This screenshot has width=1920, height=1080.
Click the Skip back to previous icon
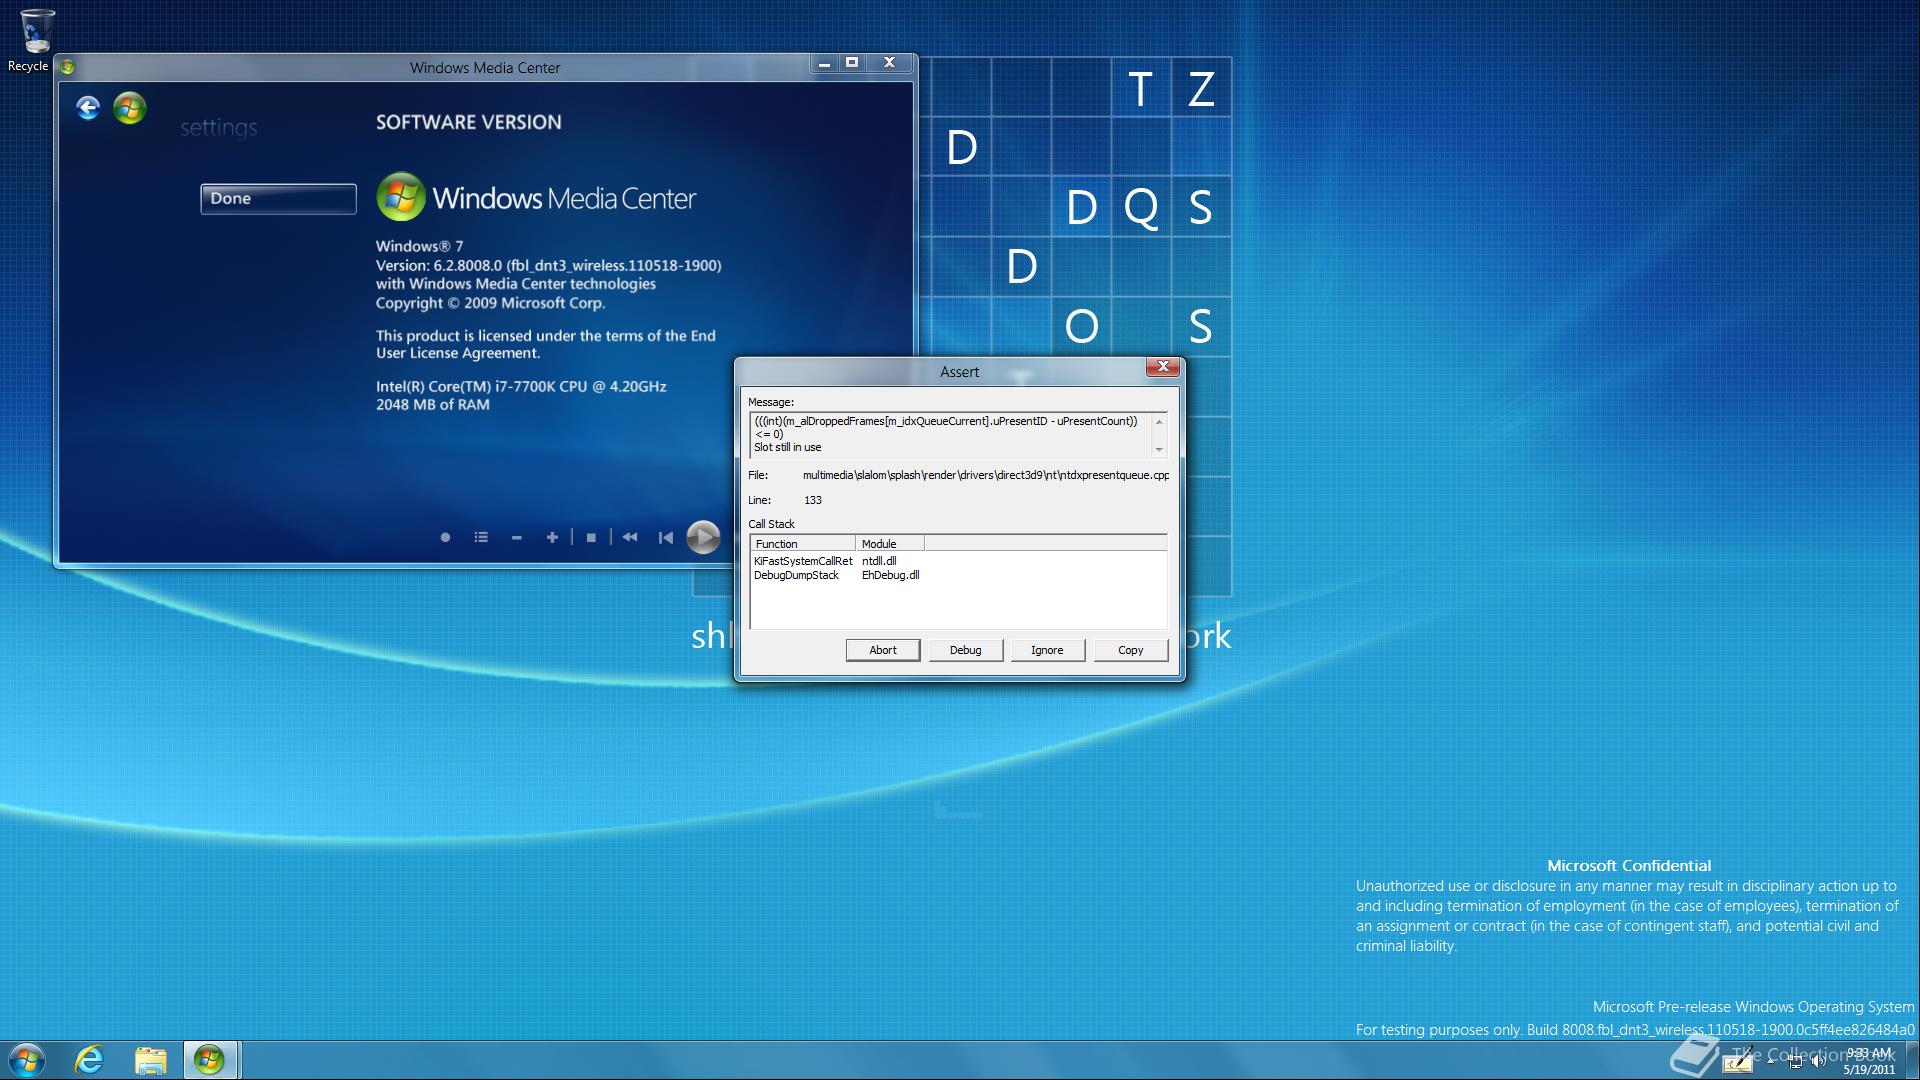tap(666, 538)
